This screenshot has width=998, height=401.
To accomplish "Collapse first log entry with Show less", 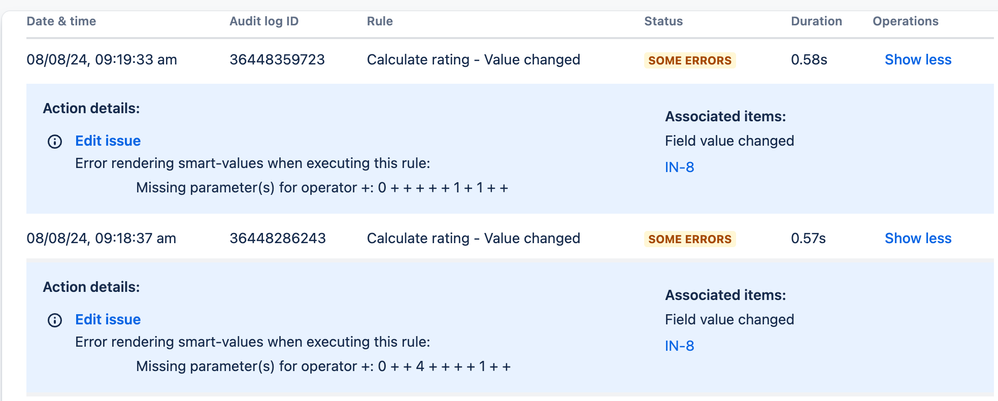I will (x=918, y=60).
